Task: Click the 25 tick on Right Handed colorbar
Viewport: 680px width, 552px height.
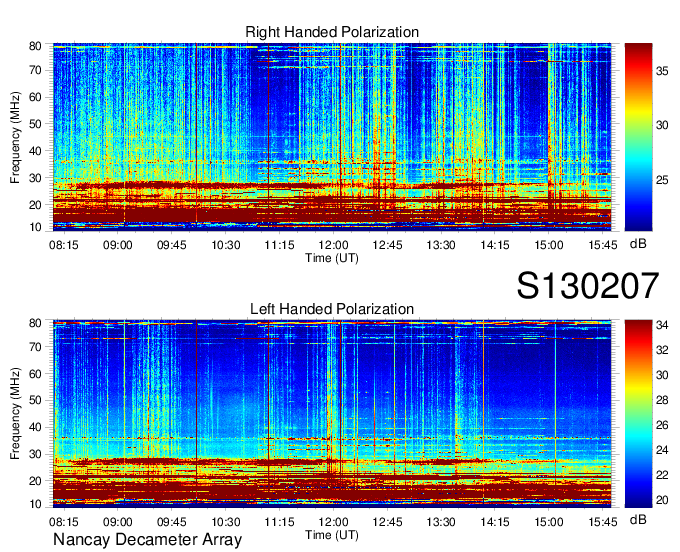Action: [x=662, y=180]
